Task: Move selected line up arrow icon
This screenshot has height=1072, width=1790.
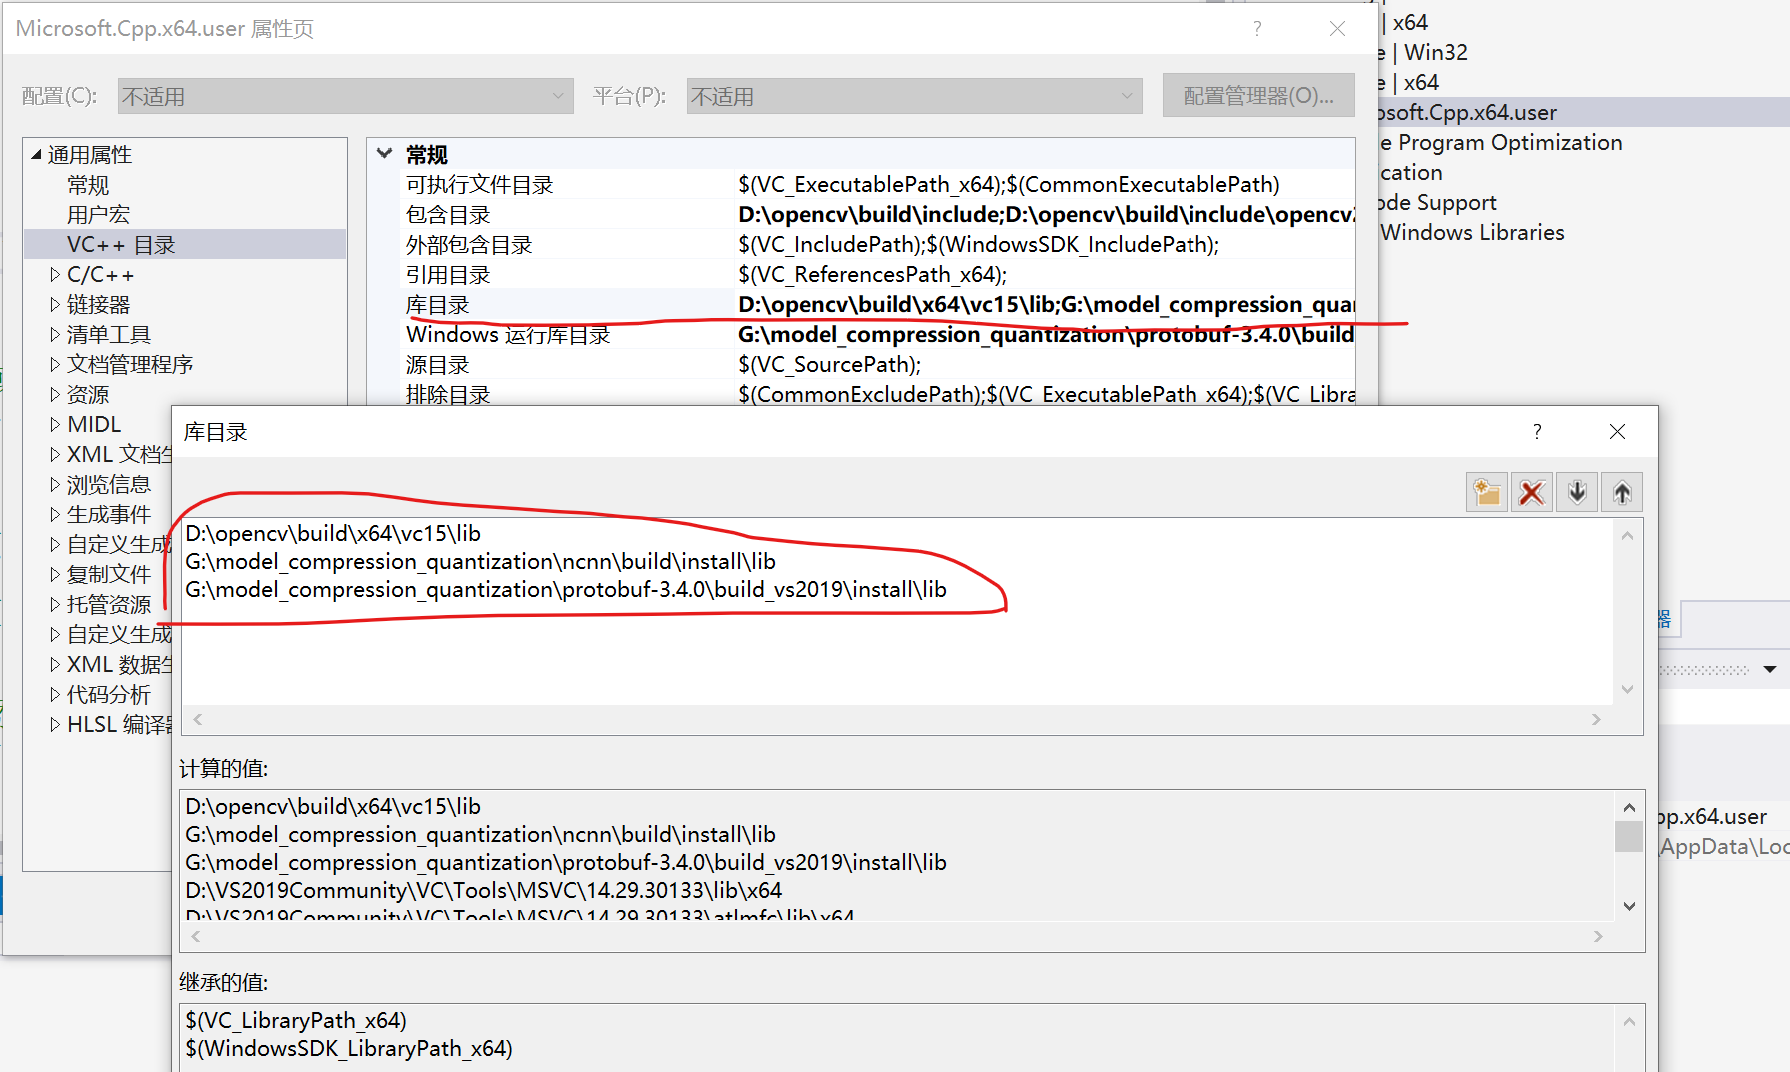Action: coord(1622,492)
